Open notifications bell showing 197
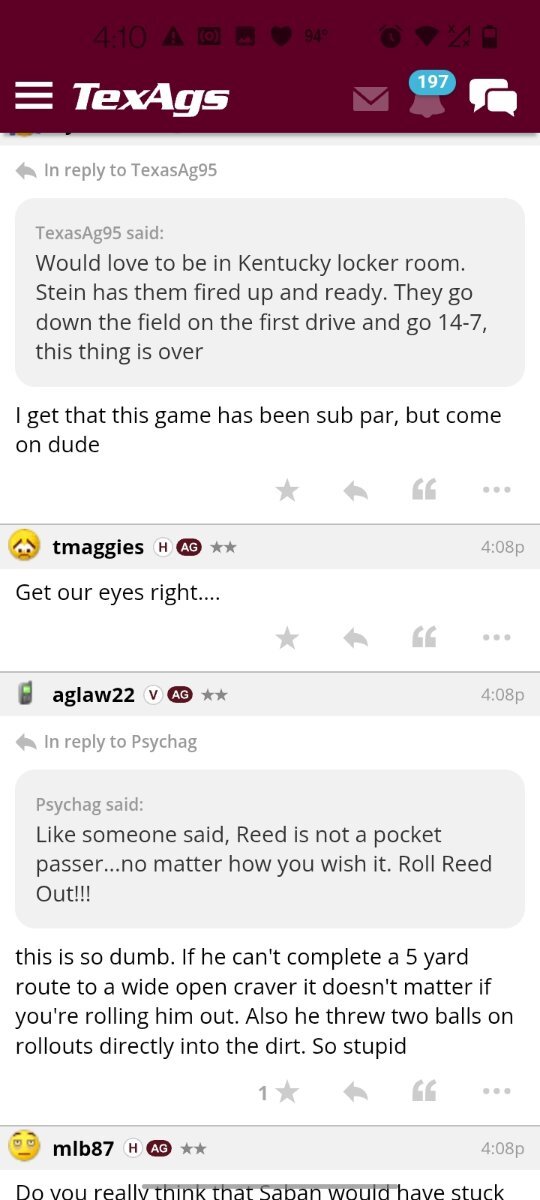Image resolution: width=540 pixels, height=1200 pixels. click(x=428, y=96)
